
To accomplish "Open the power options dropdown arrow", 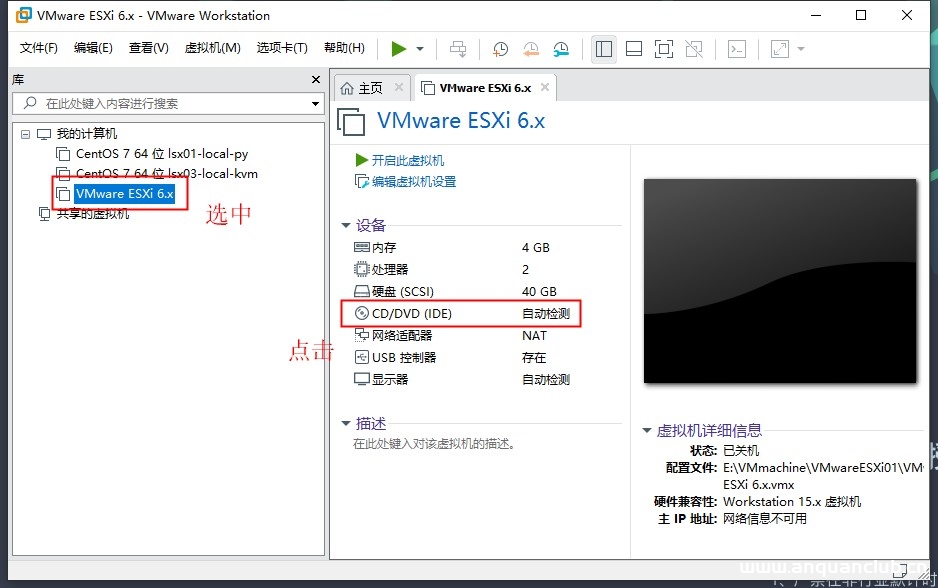I will tap(418, 49).
